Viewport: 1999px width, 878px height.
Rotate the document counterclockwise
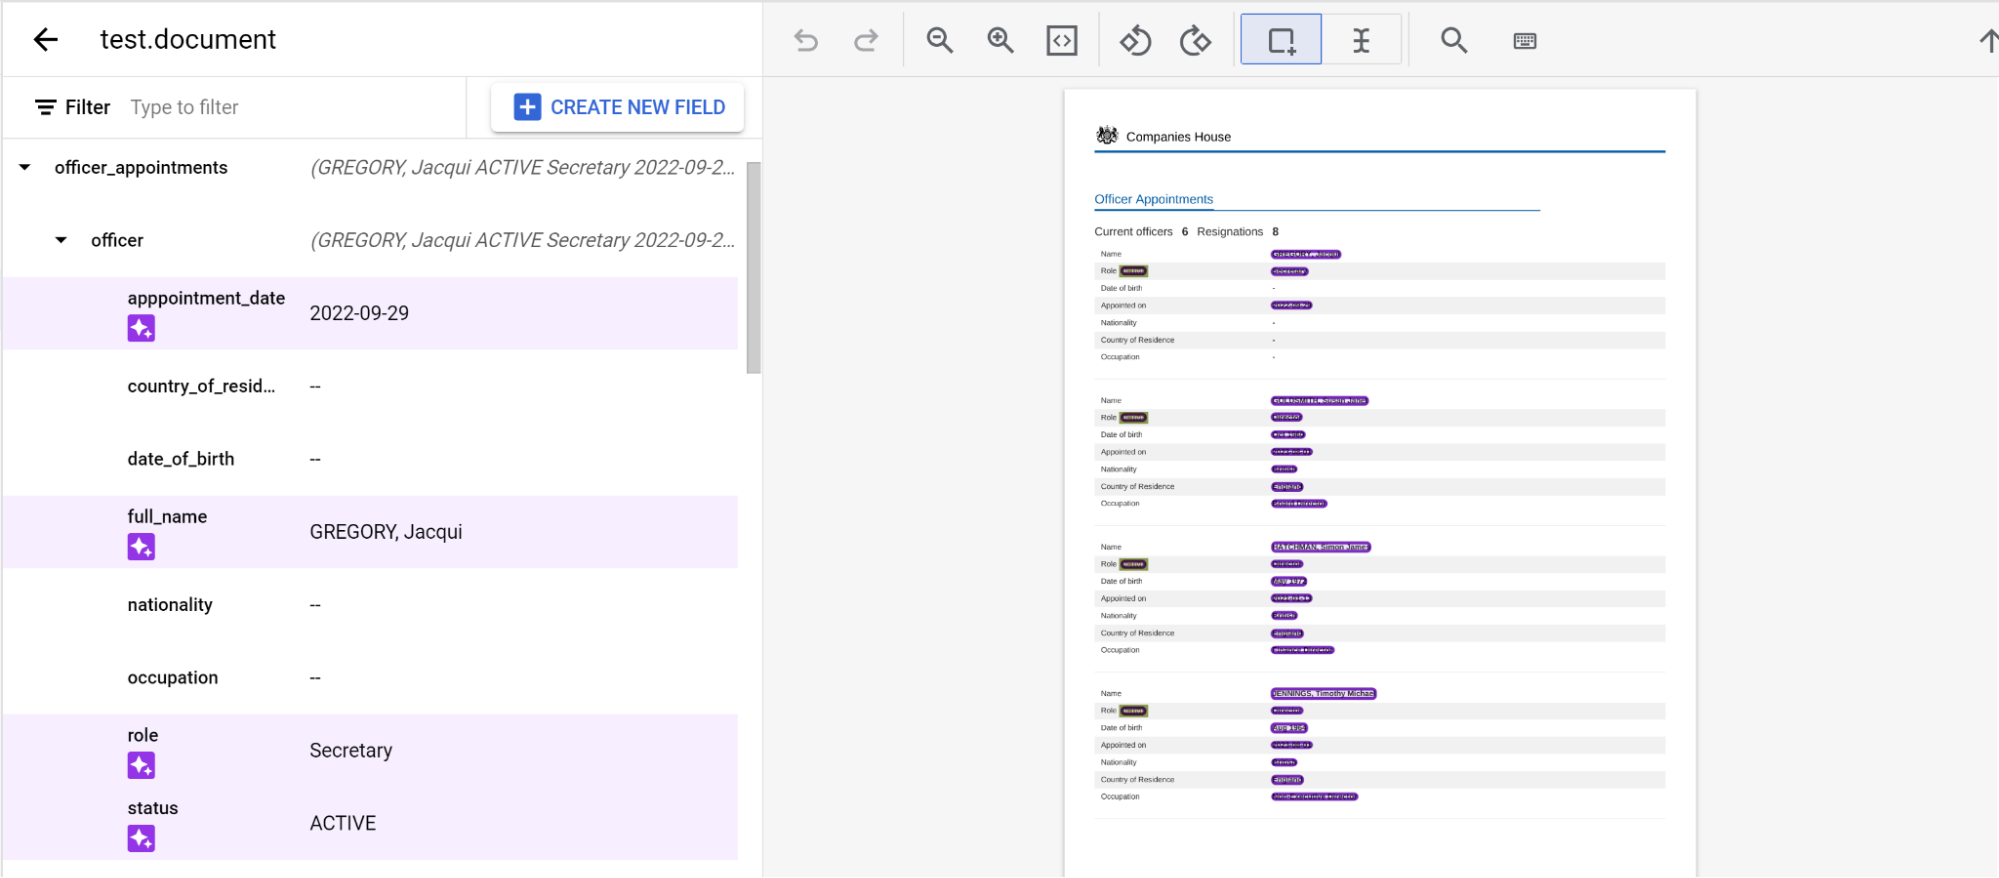click(x=1135, y=41)
